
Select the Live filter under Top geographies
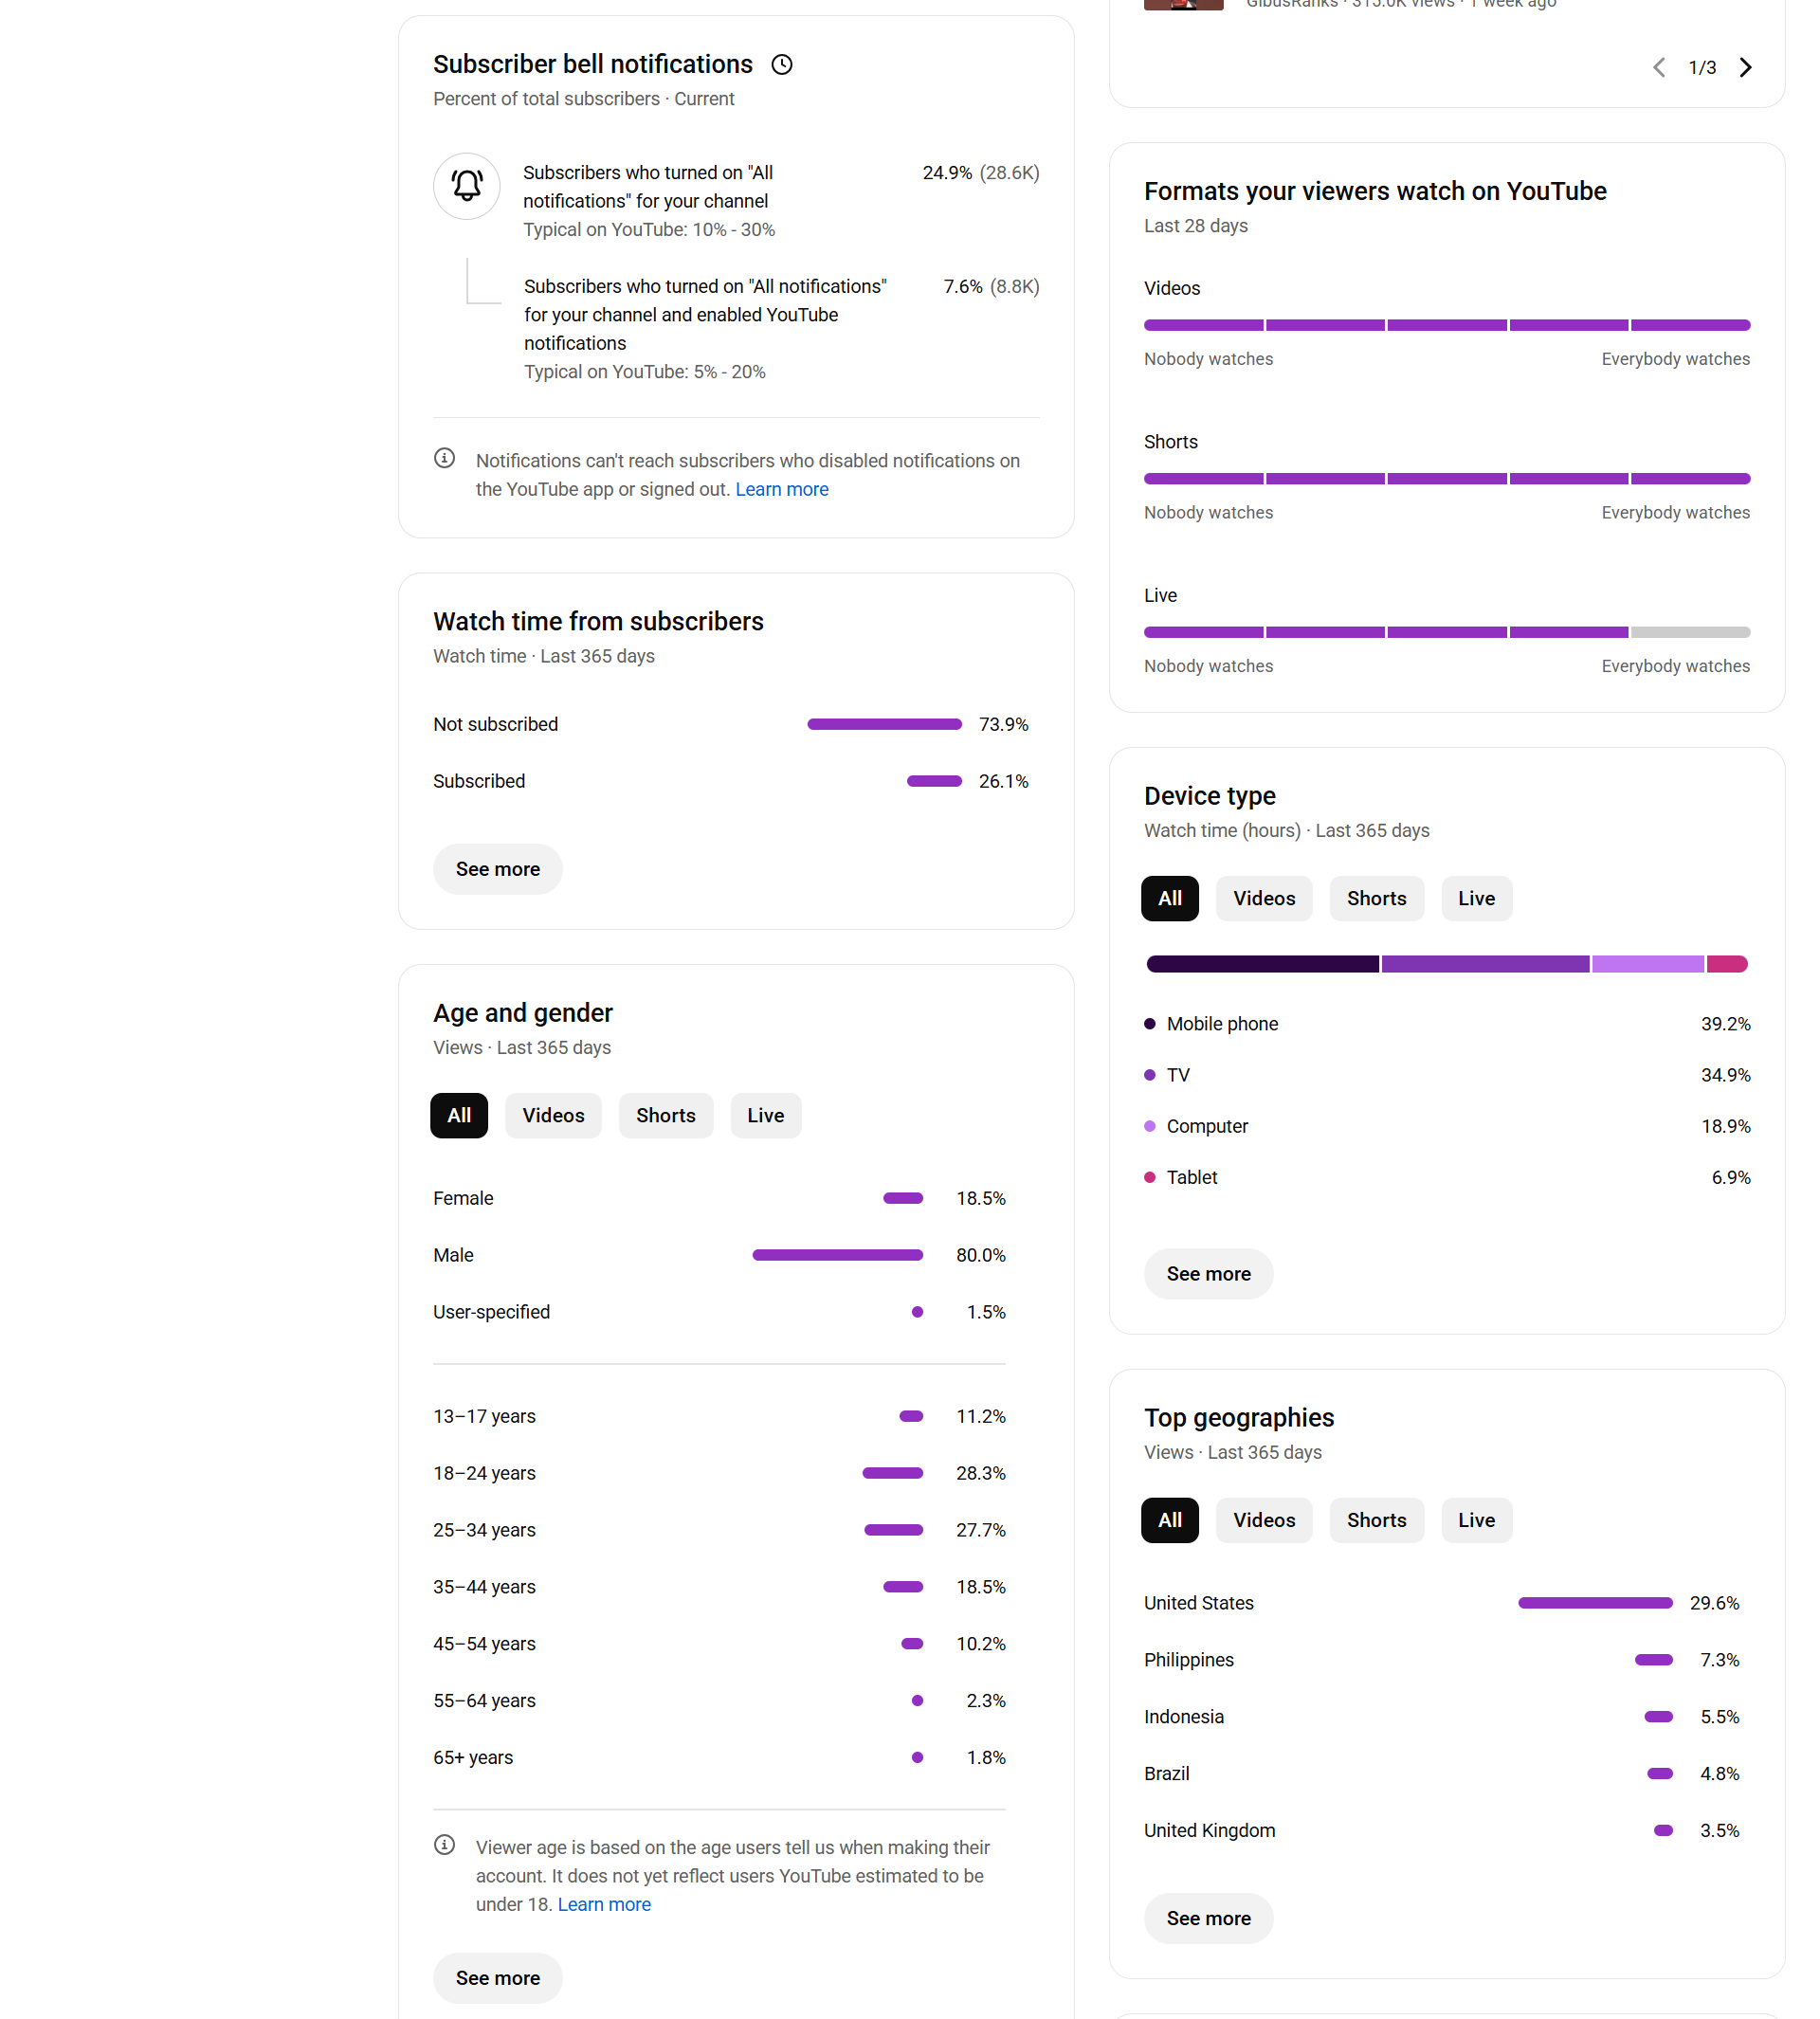coord(1476,1521)
